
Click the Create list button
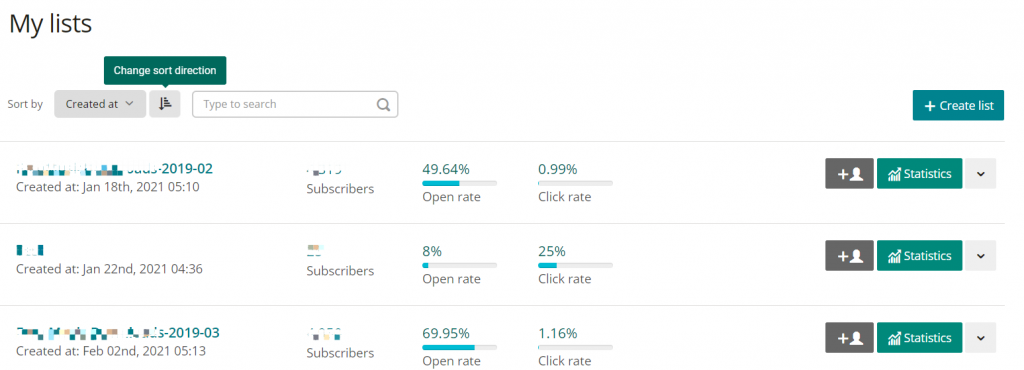(958, 106)
